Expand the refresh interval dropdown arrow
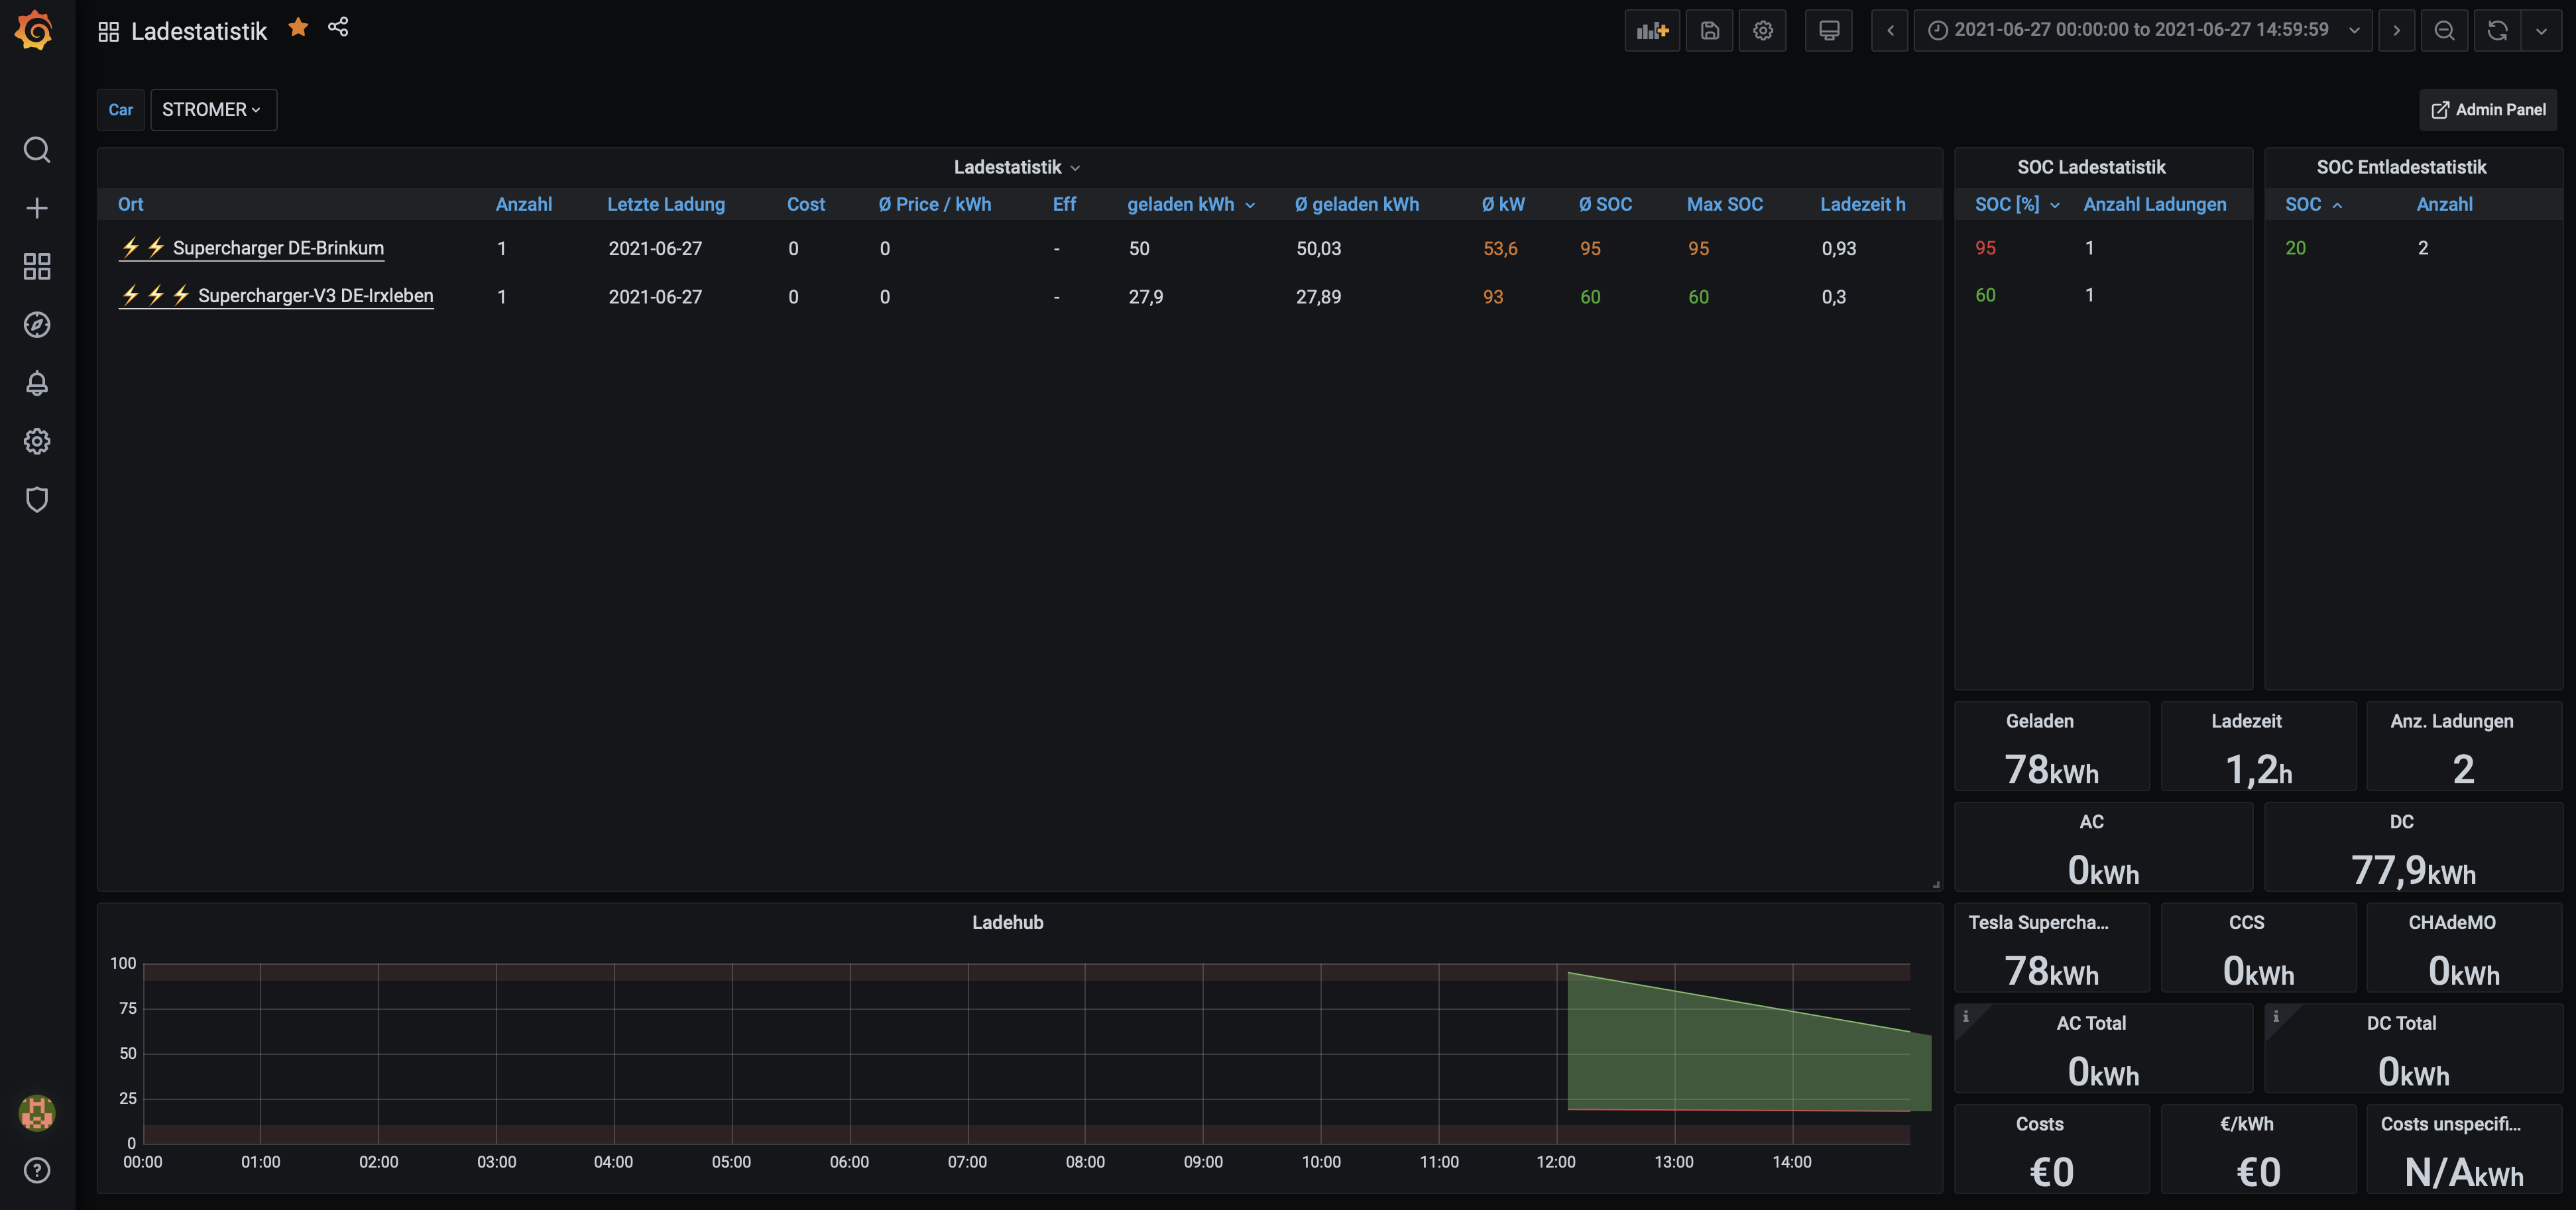Screen dimensions: 2576x1210 2541,30
